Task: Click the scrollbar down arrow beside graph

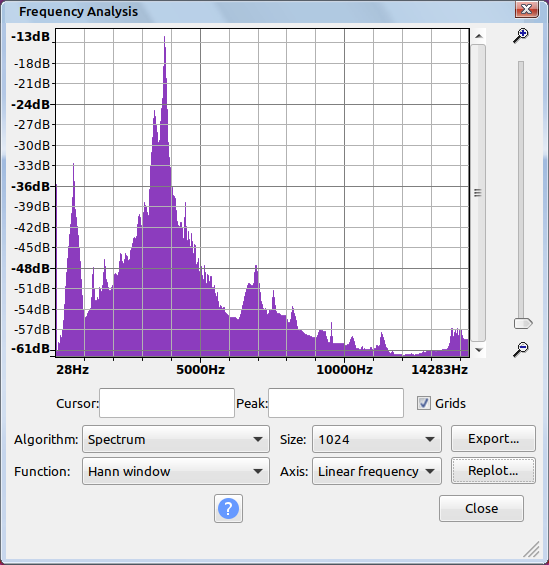Action: tap(478, 350)
